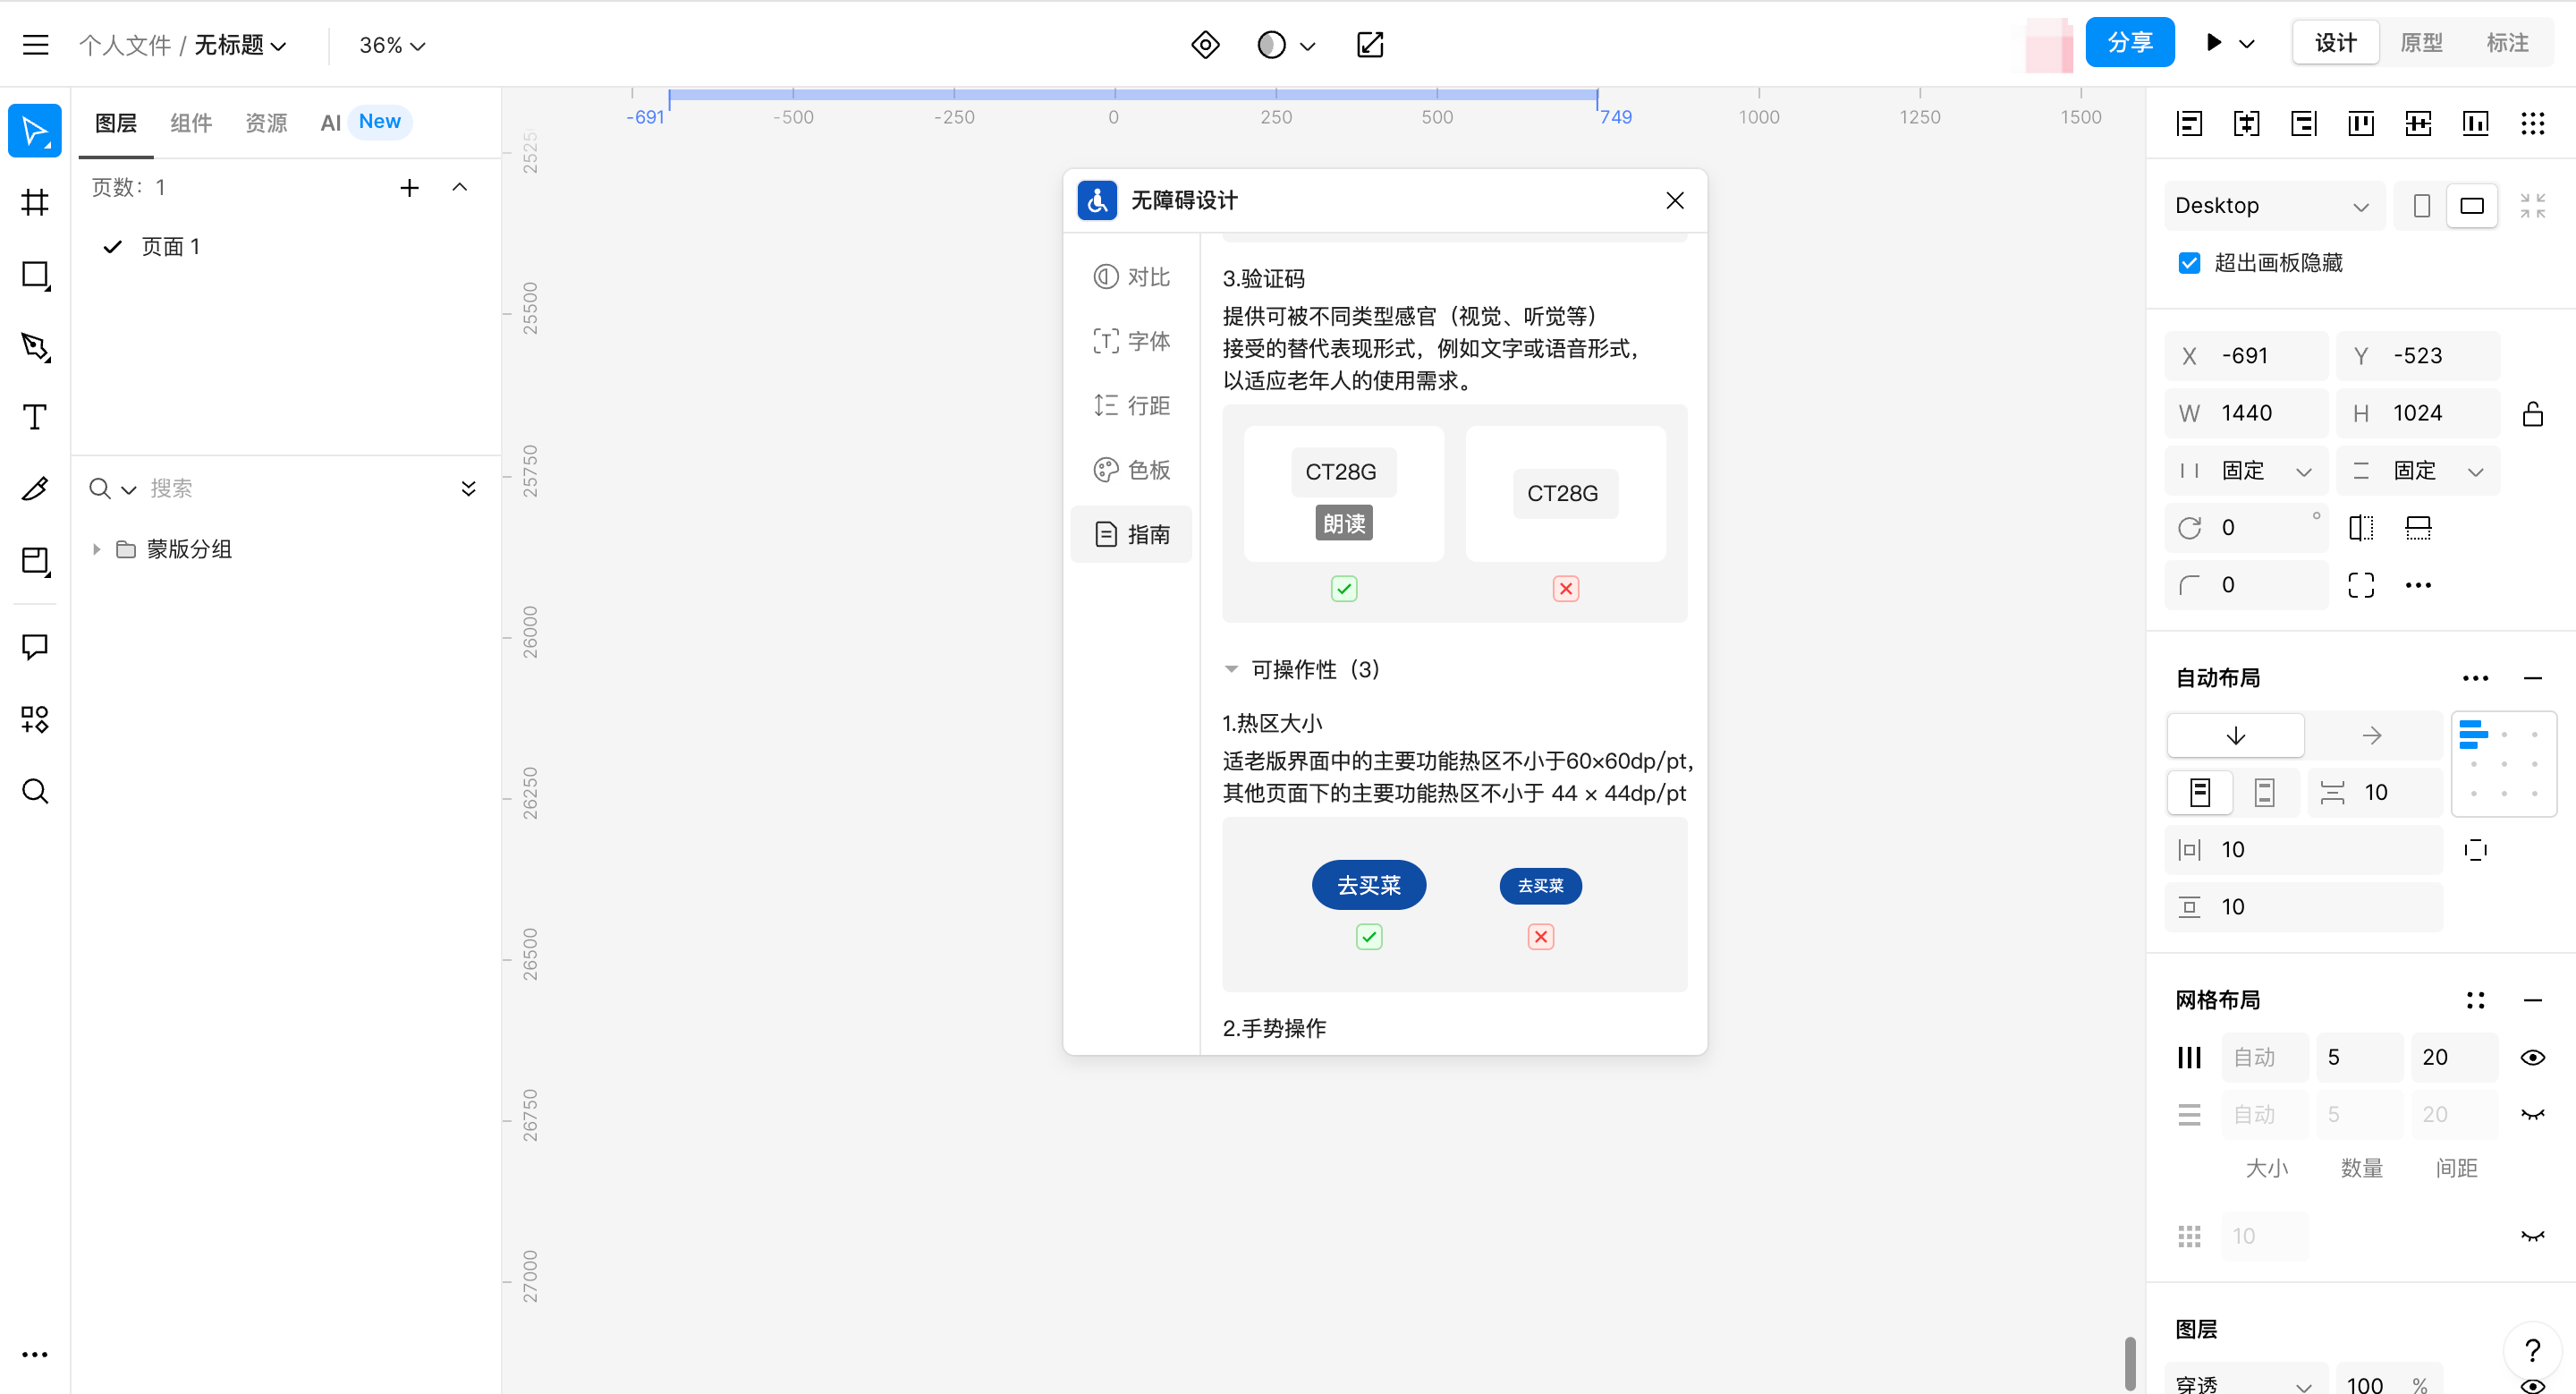Uncheck the 超出画板隐藏 checkbox

click(x=2189, y=262)
